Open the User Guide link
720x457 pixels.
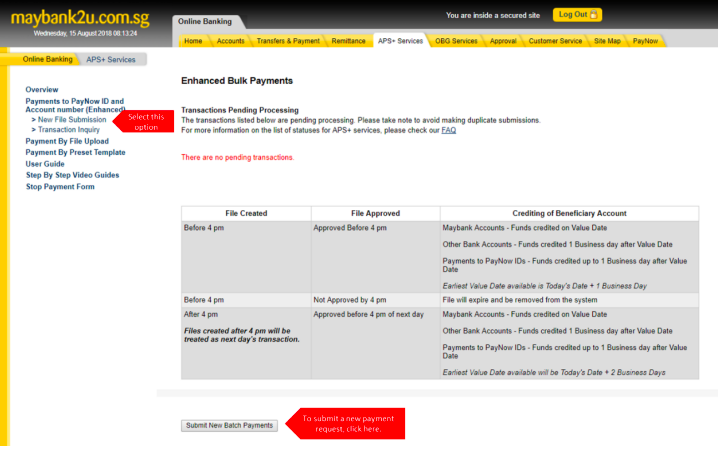(x=45, y=164)
